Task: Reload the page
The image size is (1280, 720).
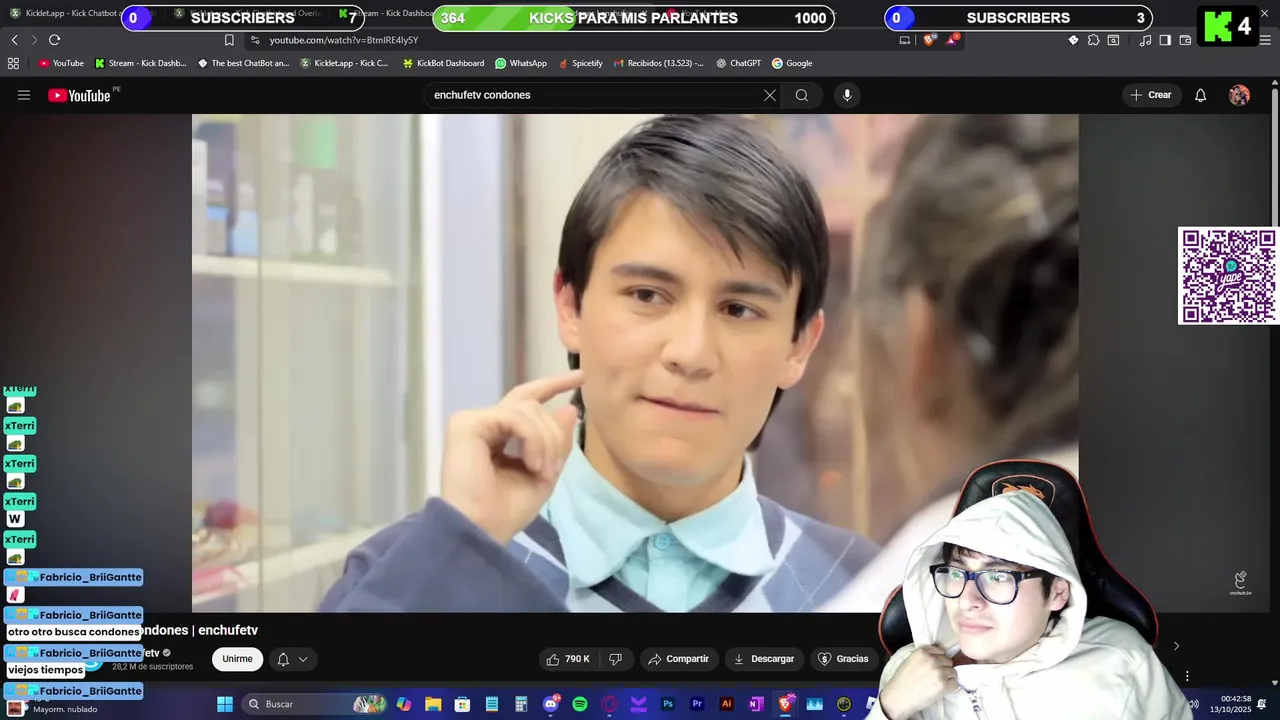Action: coord(54,40)
